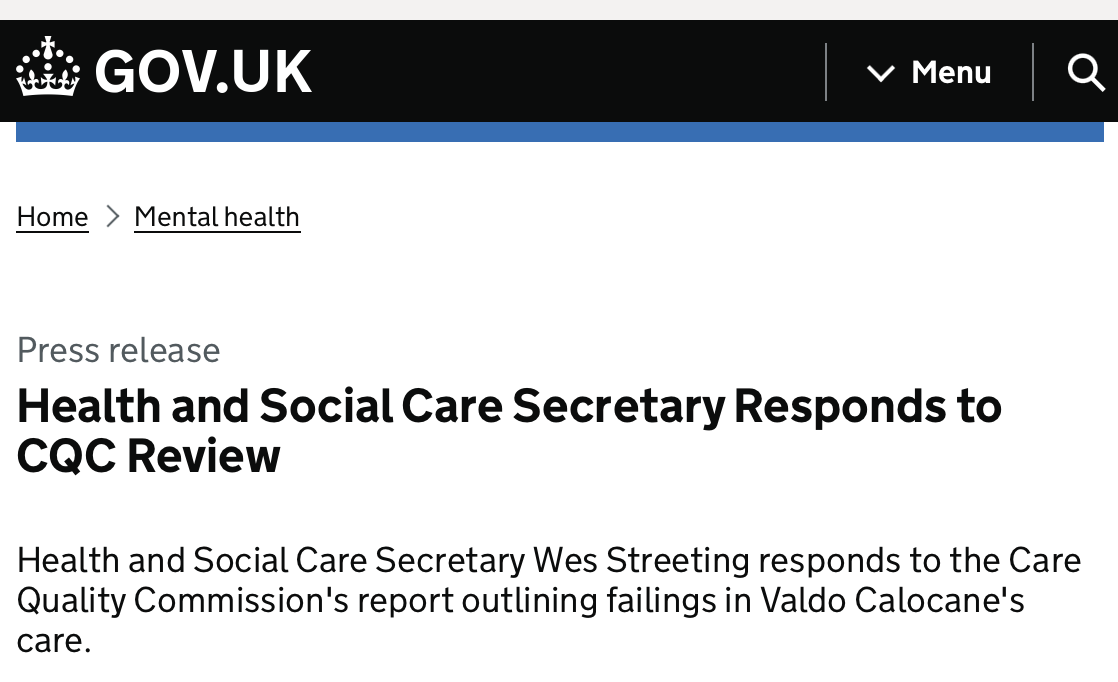Viewport: 1118px width, 682px height.
Task: Click the breadcrumb separator chevron
Action: coord(112,216)
